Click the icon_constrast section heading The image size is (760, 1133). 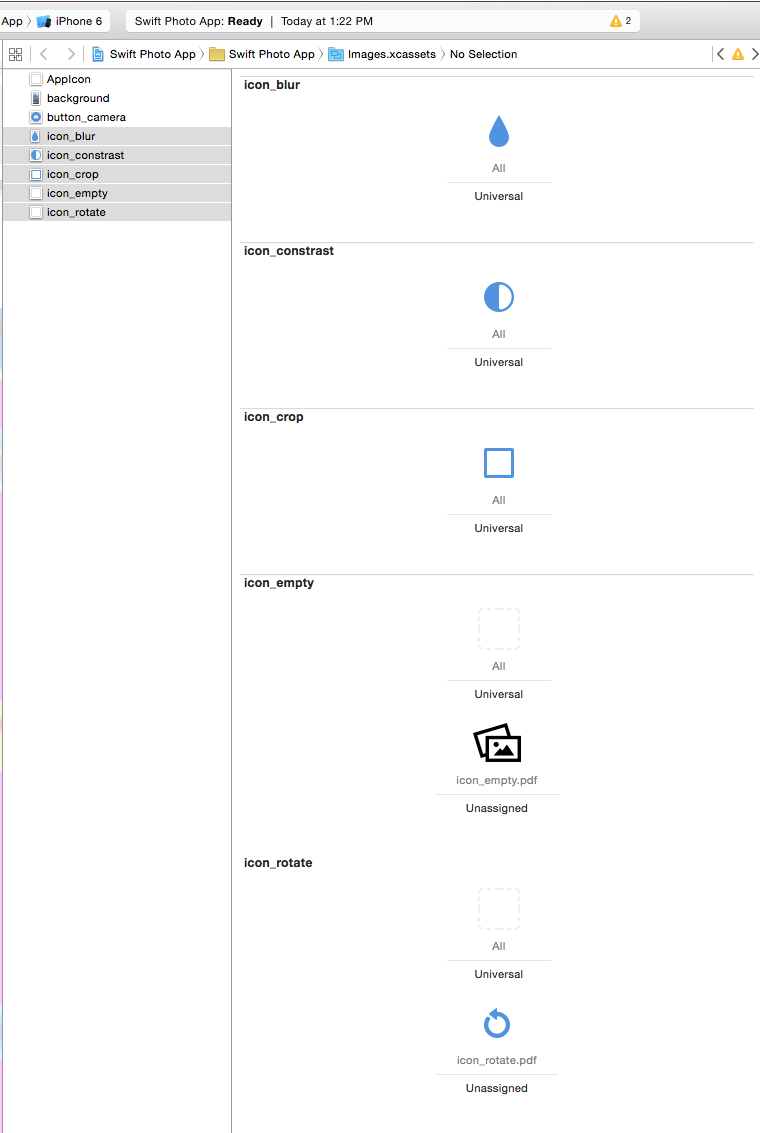288,251
